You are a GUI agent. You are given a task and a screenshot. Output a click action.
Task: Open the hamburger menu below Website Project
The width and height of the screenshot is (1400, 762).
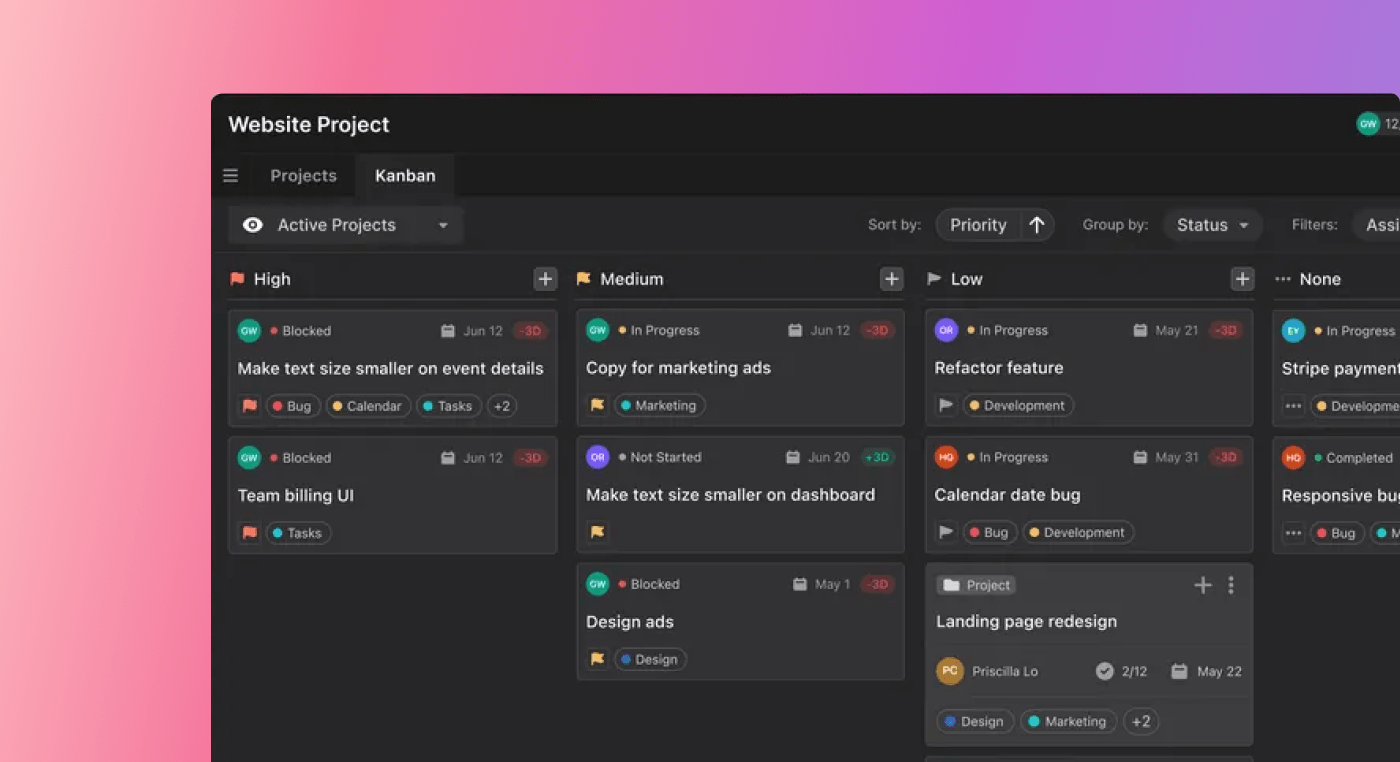(x=230, y=175)
